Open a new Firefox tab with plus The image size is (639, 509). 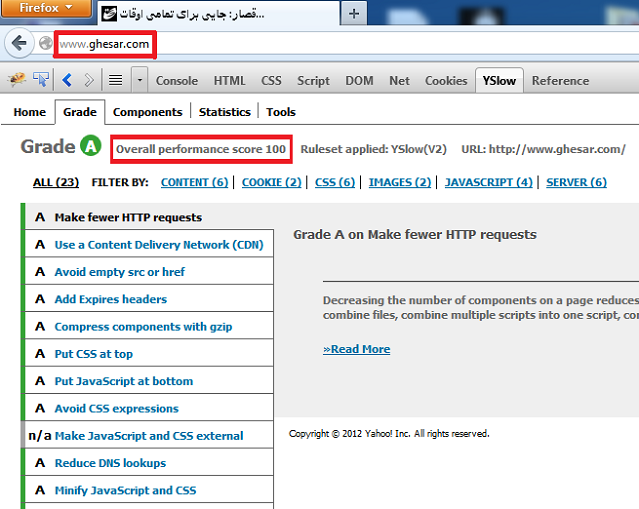pos(354,14)
